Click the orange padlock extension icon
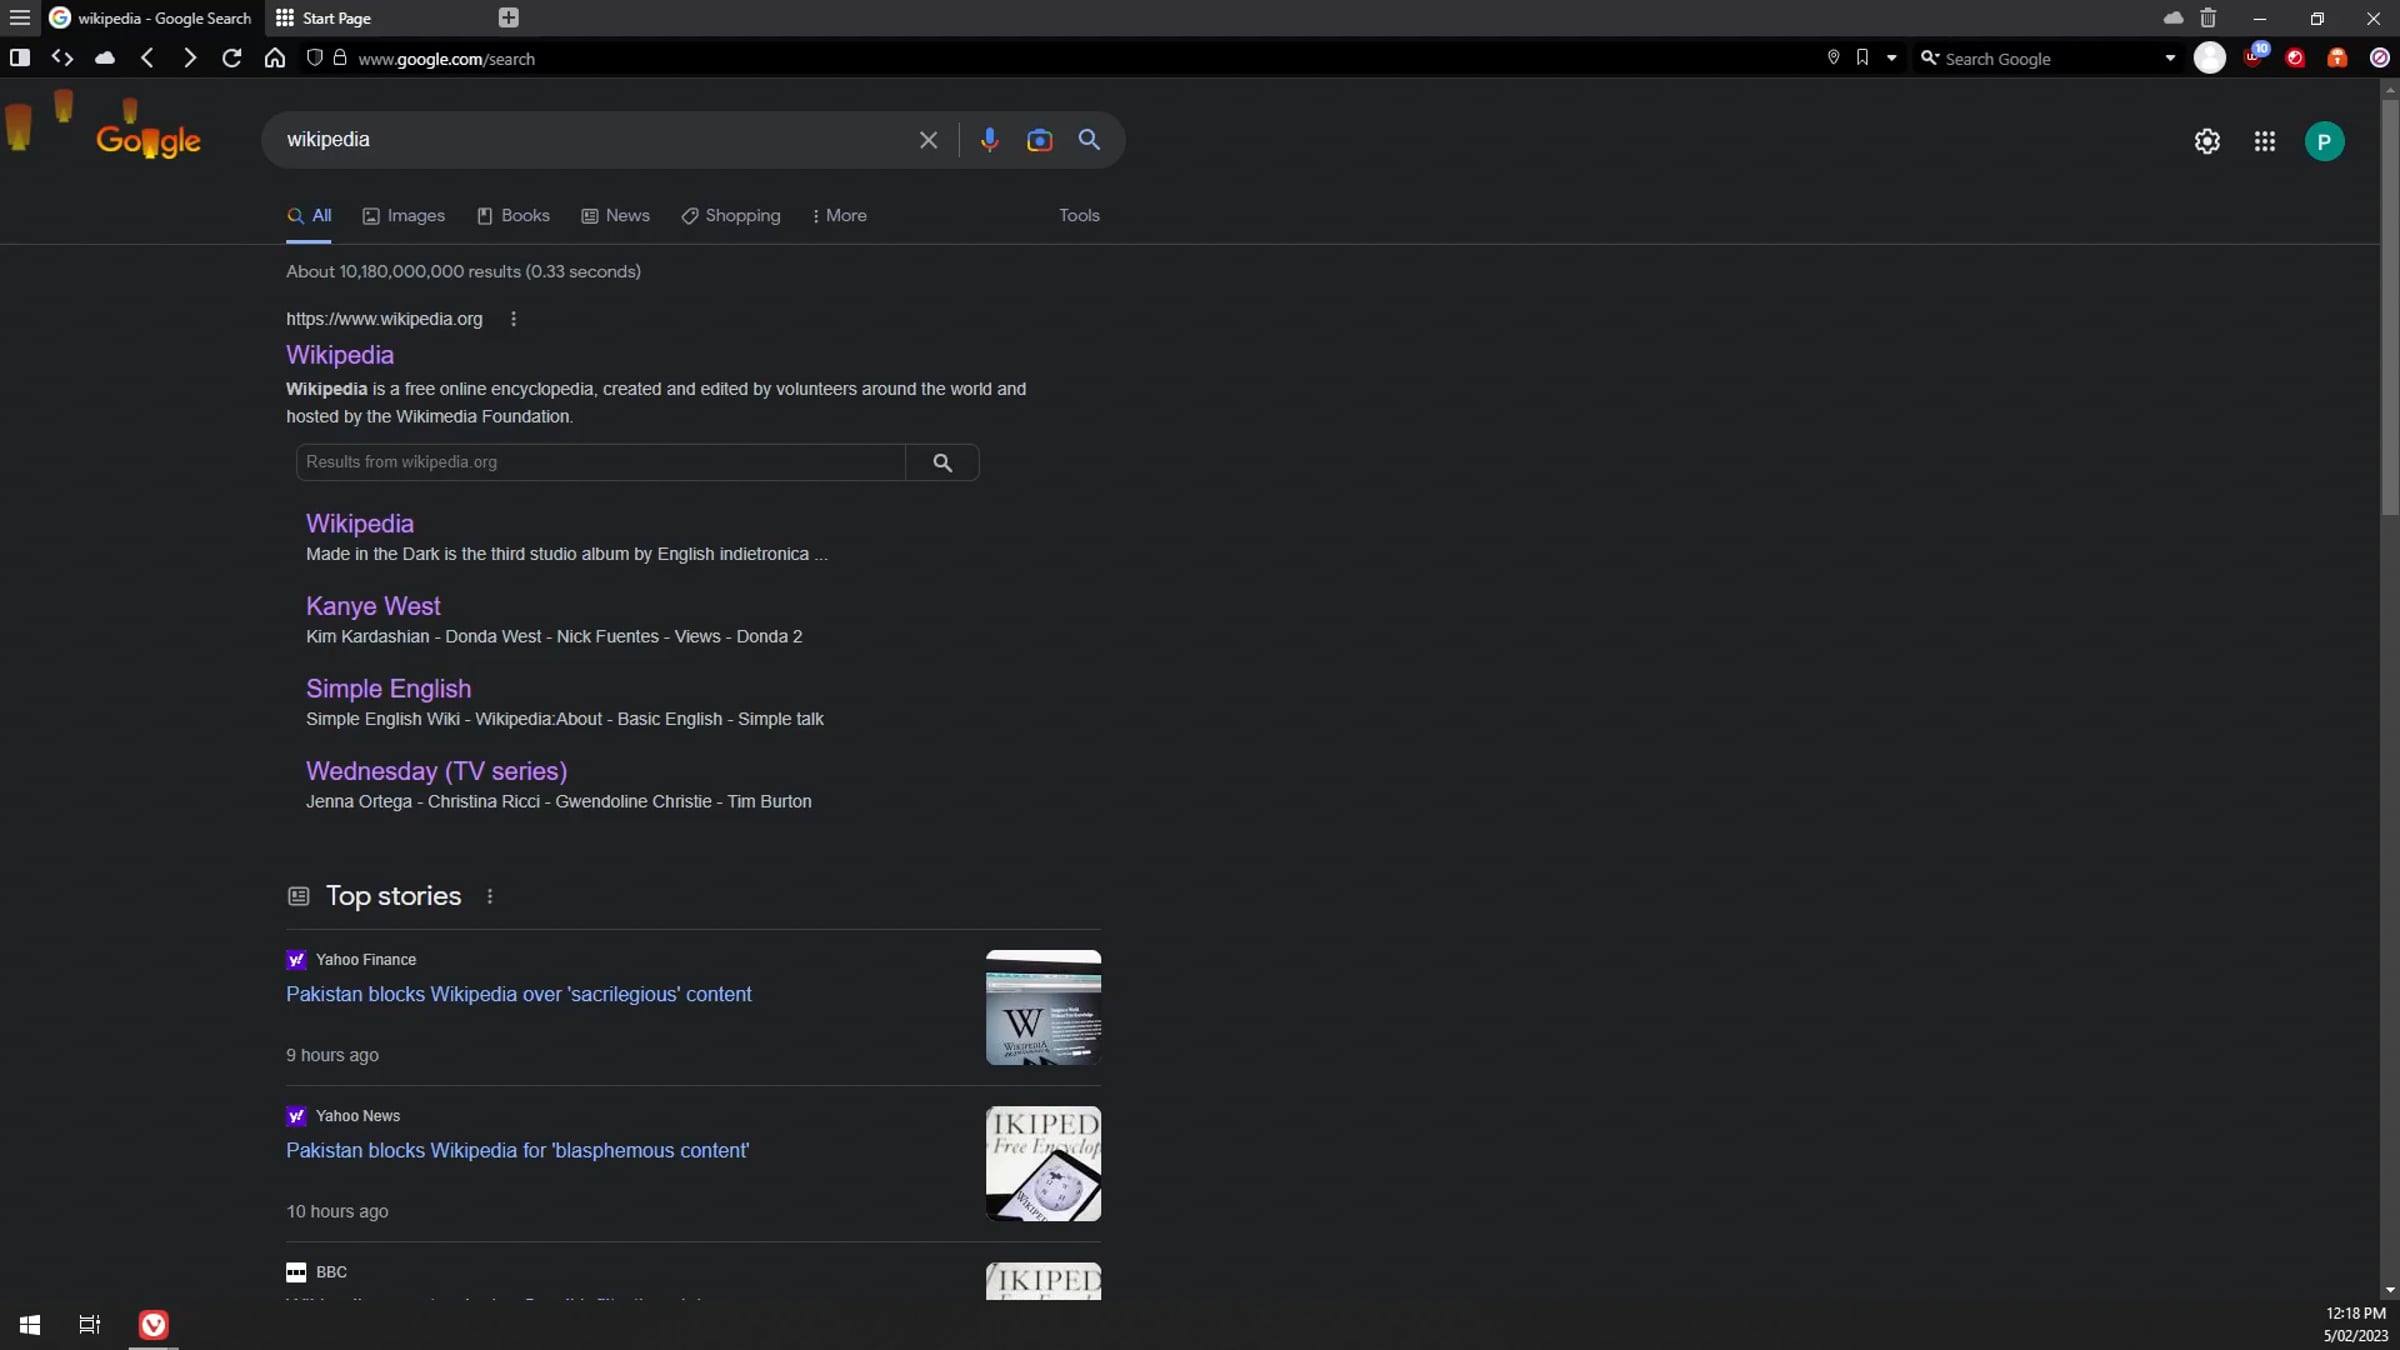The width and height of the screenshot is (2400, 1350). click(x=2337, y=58)
